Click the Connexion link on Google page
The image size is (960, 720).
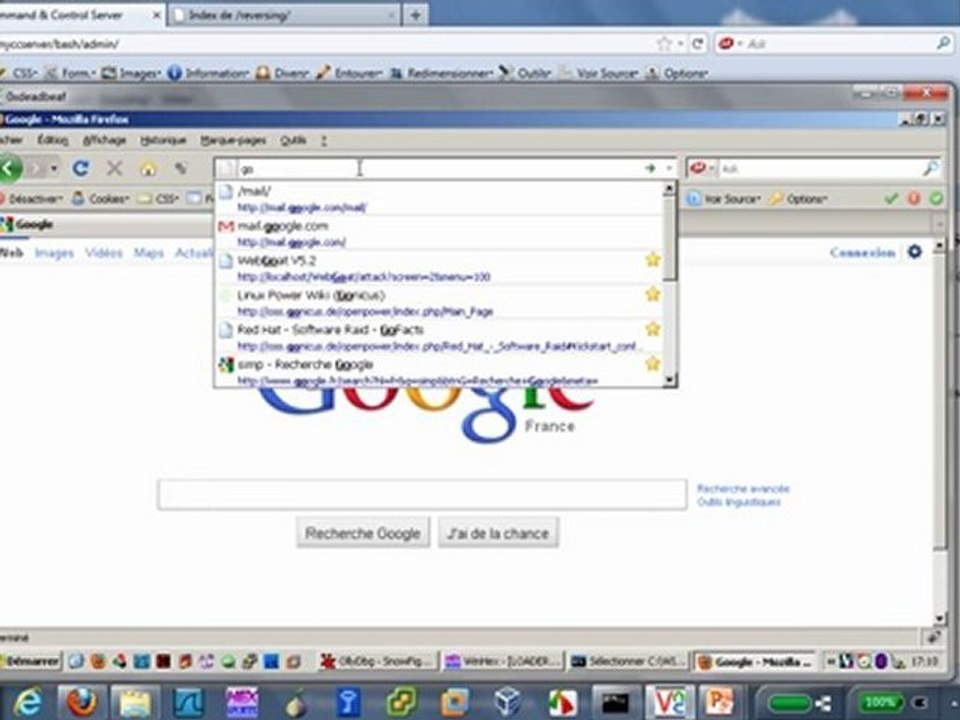point(862,252)
